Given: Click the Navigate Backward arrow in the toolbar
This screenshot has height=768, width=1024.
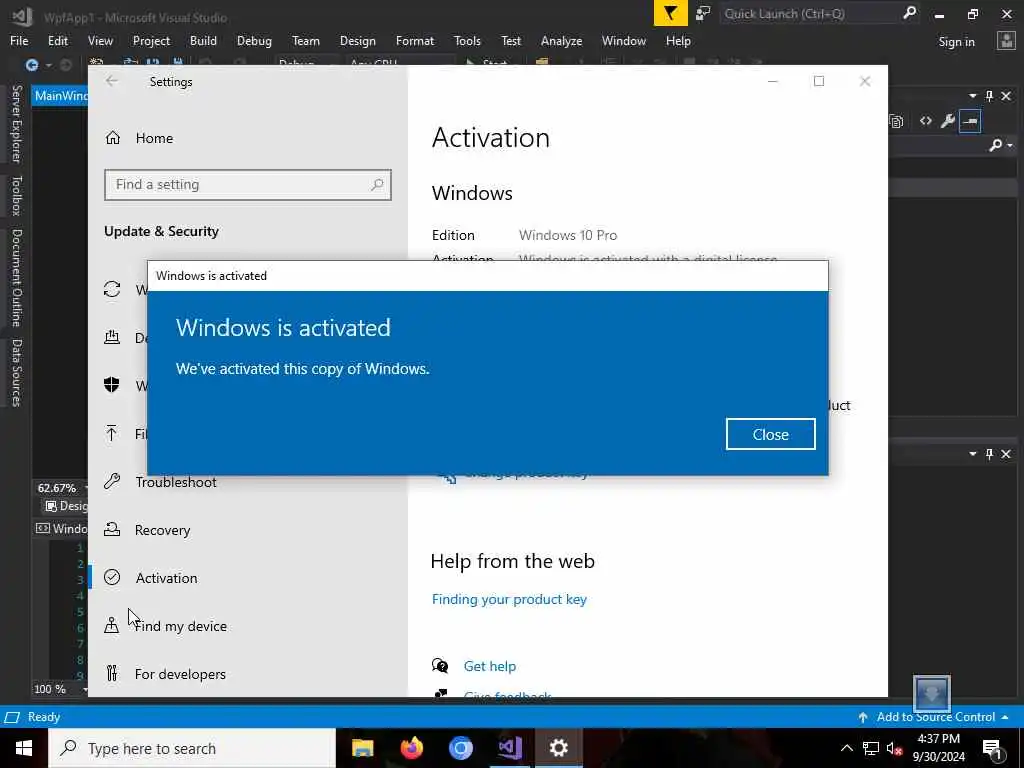Looking at the screenshot, I should pos(31,65).
